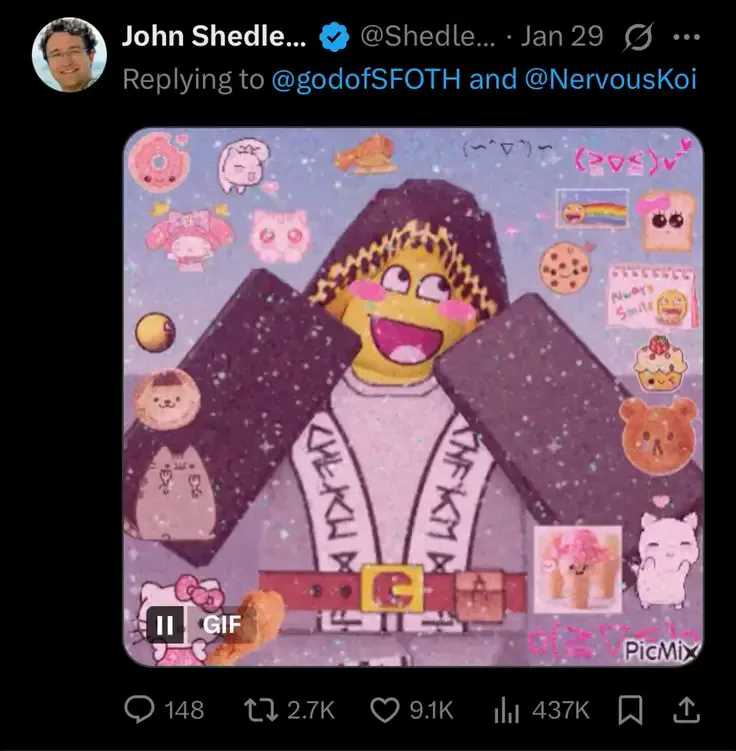
Task: Click the display name John Shedle...
Action: (x=214, y=36)
